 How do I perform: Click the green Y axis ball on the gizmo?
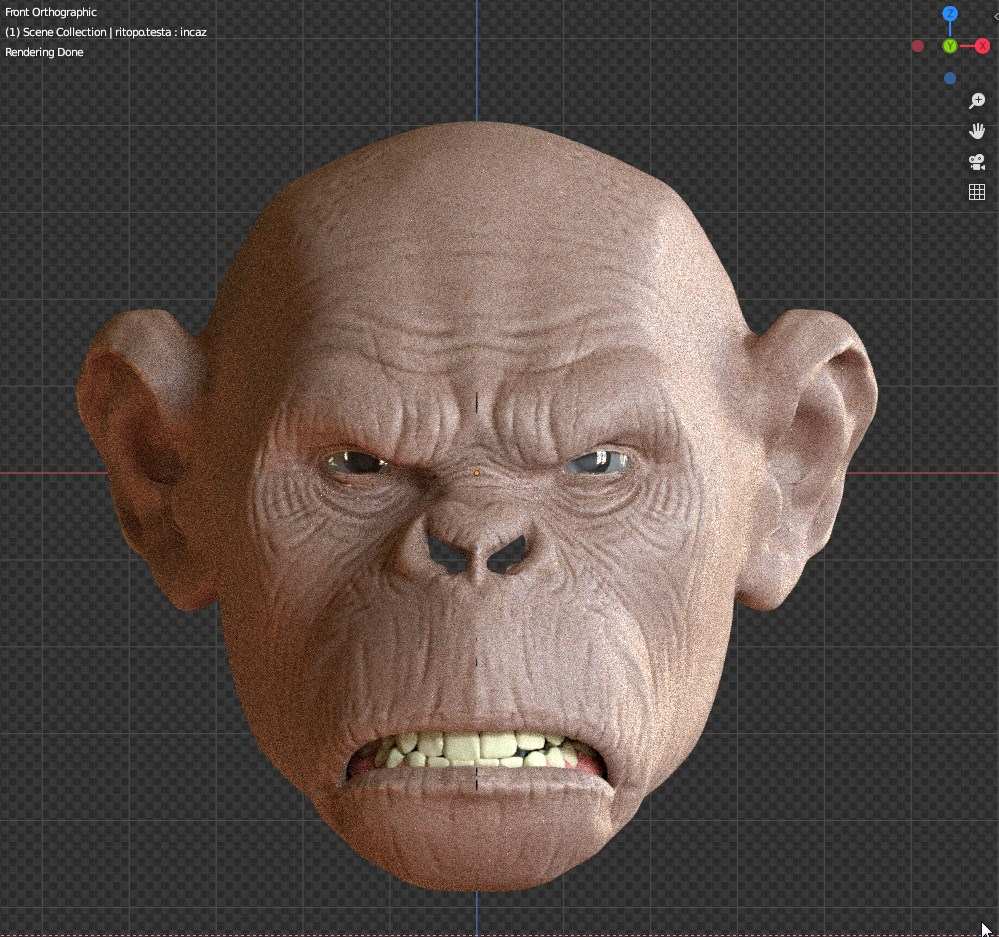pos(949,46)
